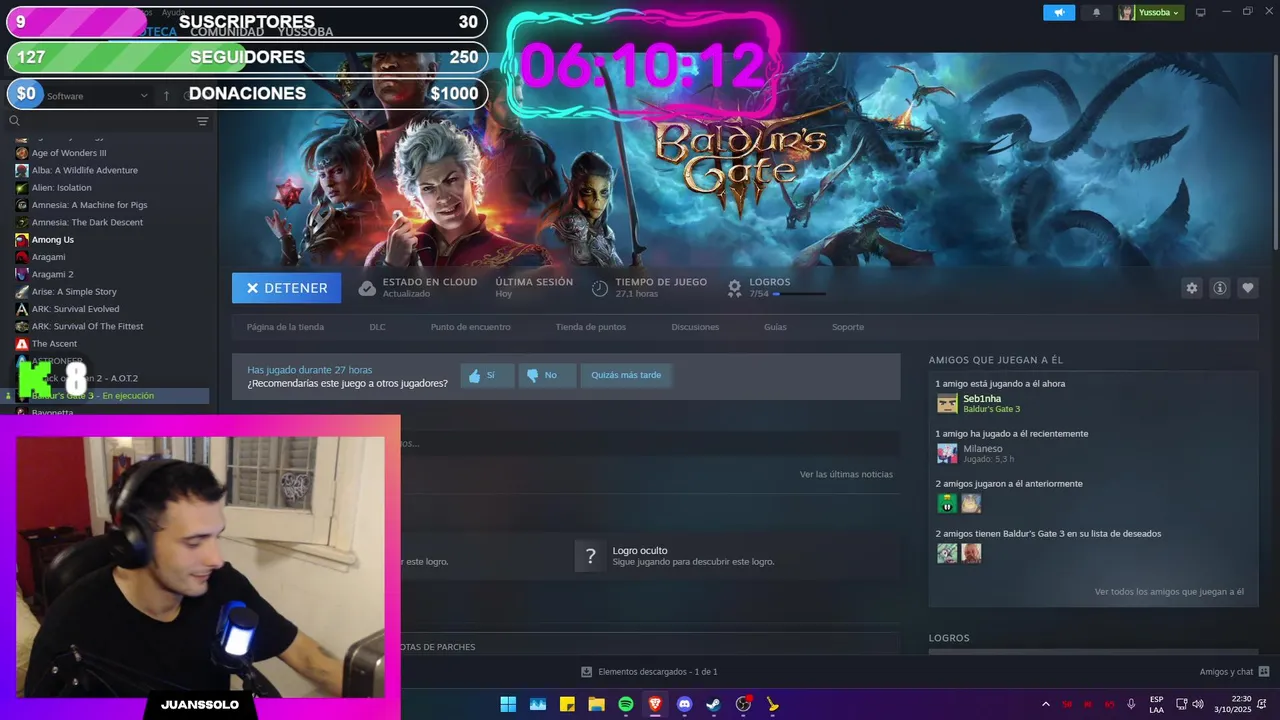Click the library search magnifier icon
Screen dimensions: 1280x720
[14, 121]
